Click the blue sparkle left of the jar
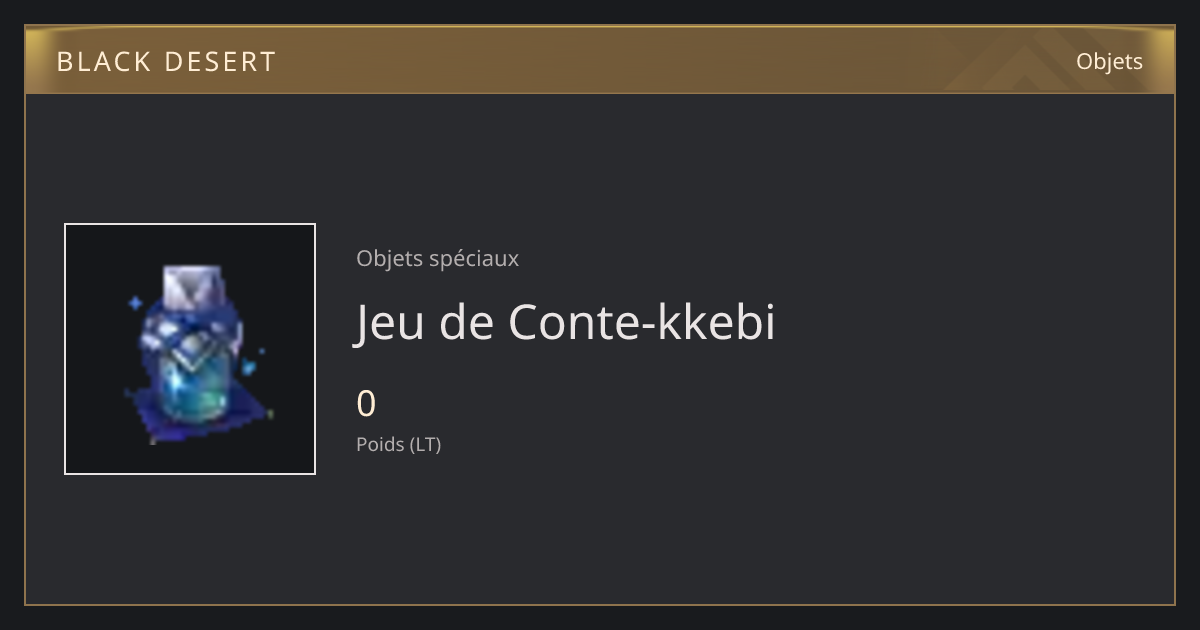1200x630 pixels. 136,301
